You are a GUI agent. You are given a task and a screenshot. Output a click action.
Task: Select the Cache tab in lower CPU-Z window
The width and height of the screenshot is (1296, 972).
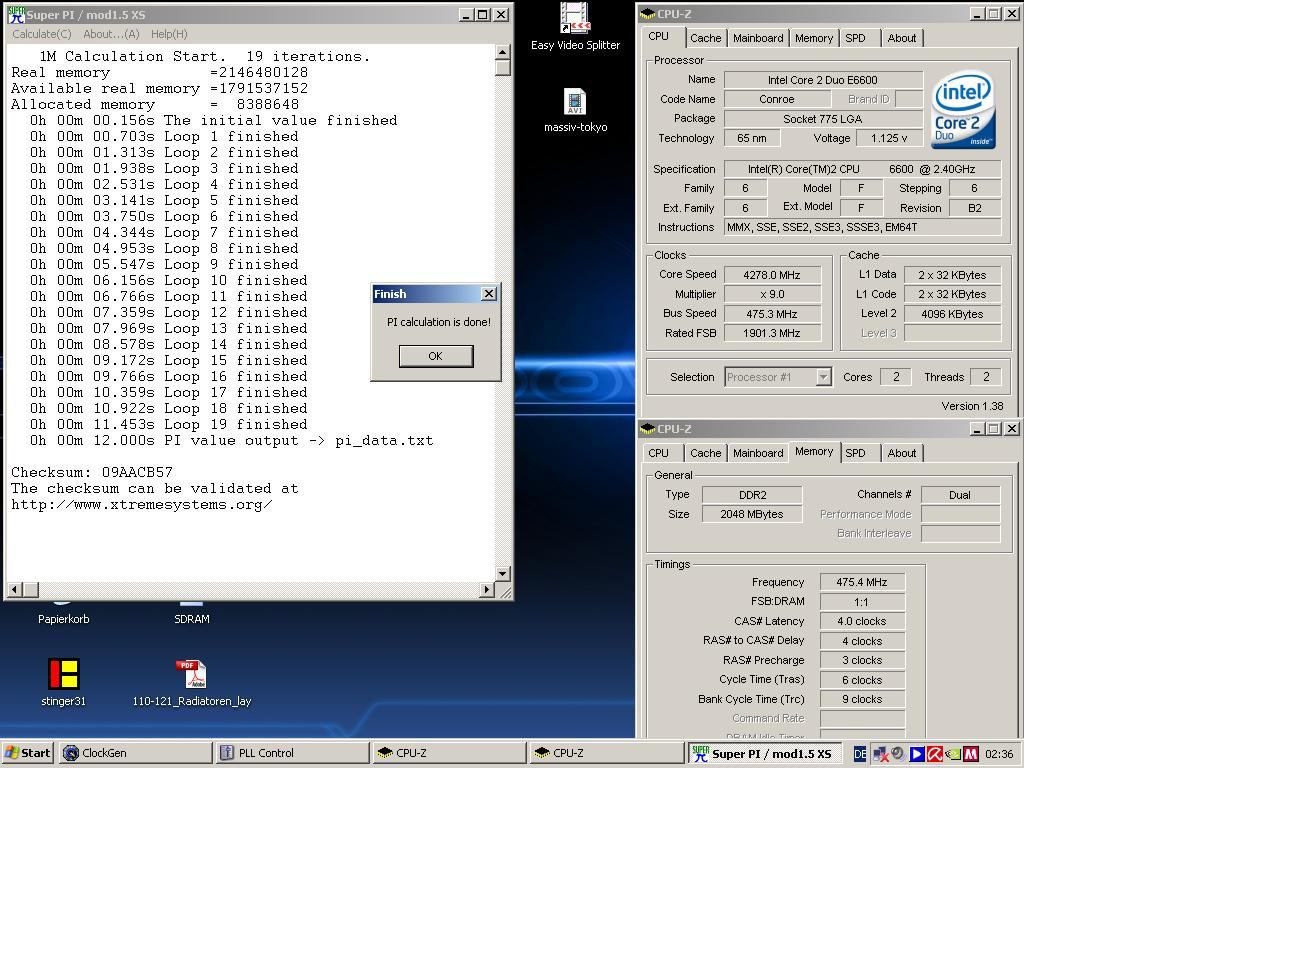[705, 453]
